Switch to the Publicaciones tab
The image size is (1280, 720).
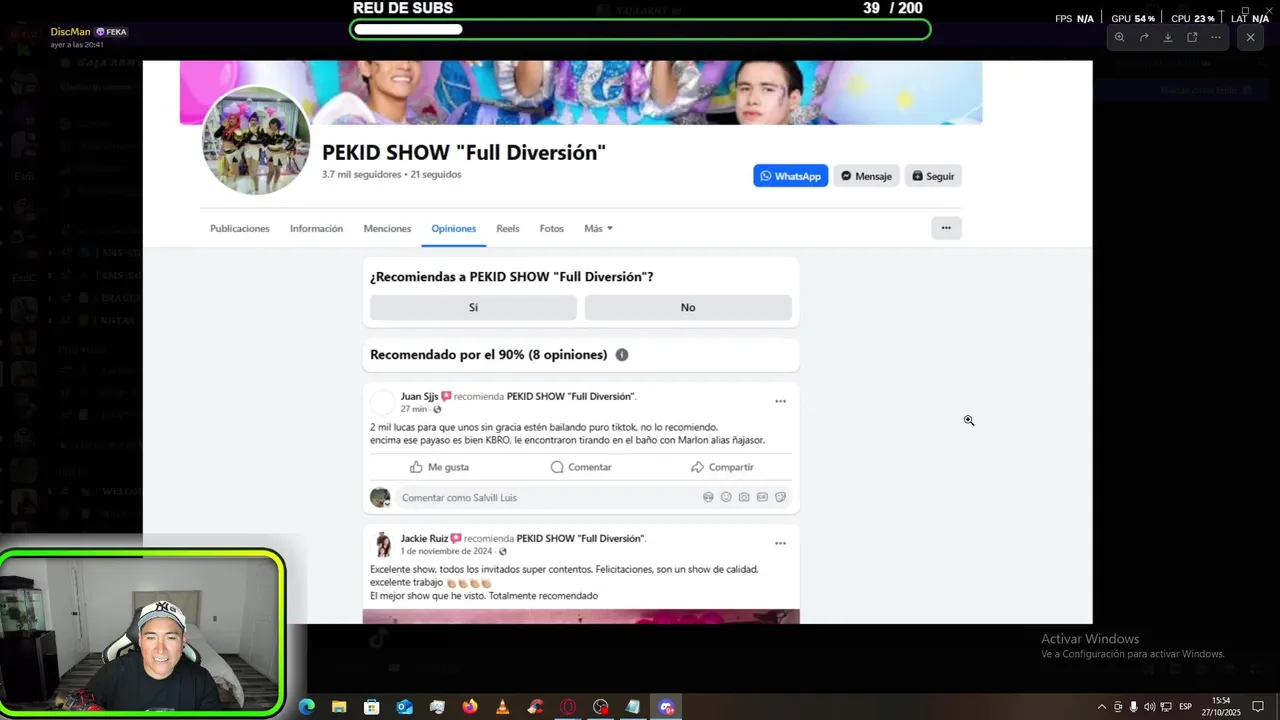click(x=240, y=228)
